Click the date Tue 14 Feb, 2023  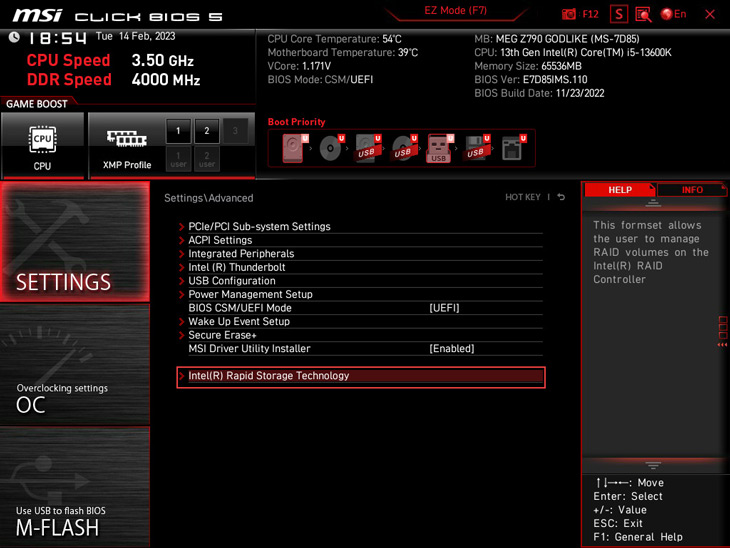[x=135, y=36]
